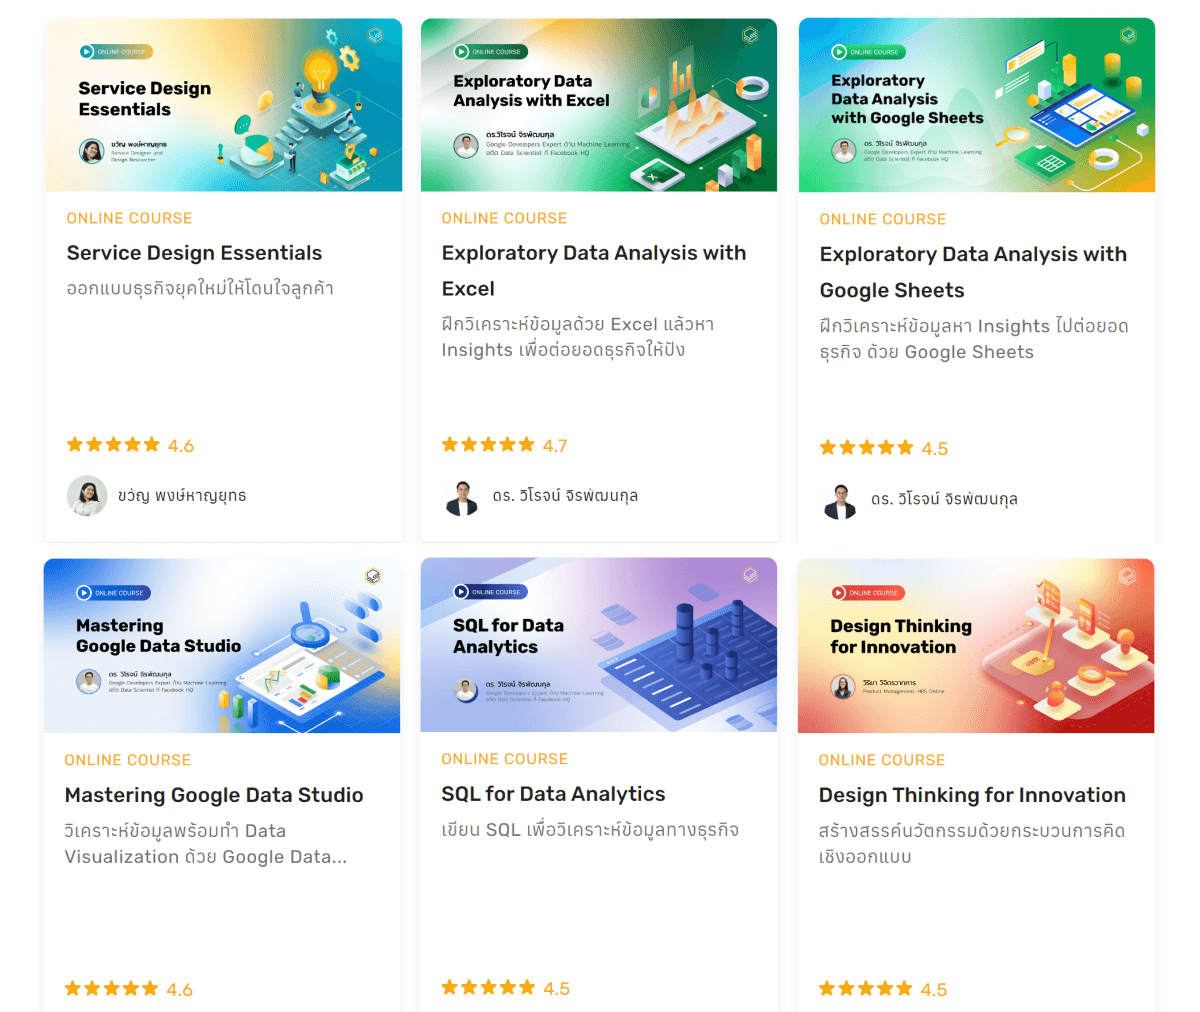
Task: Open the SQL for Data Analytics title link
Action: (x=553, y=794)
